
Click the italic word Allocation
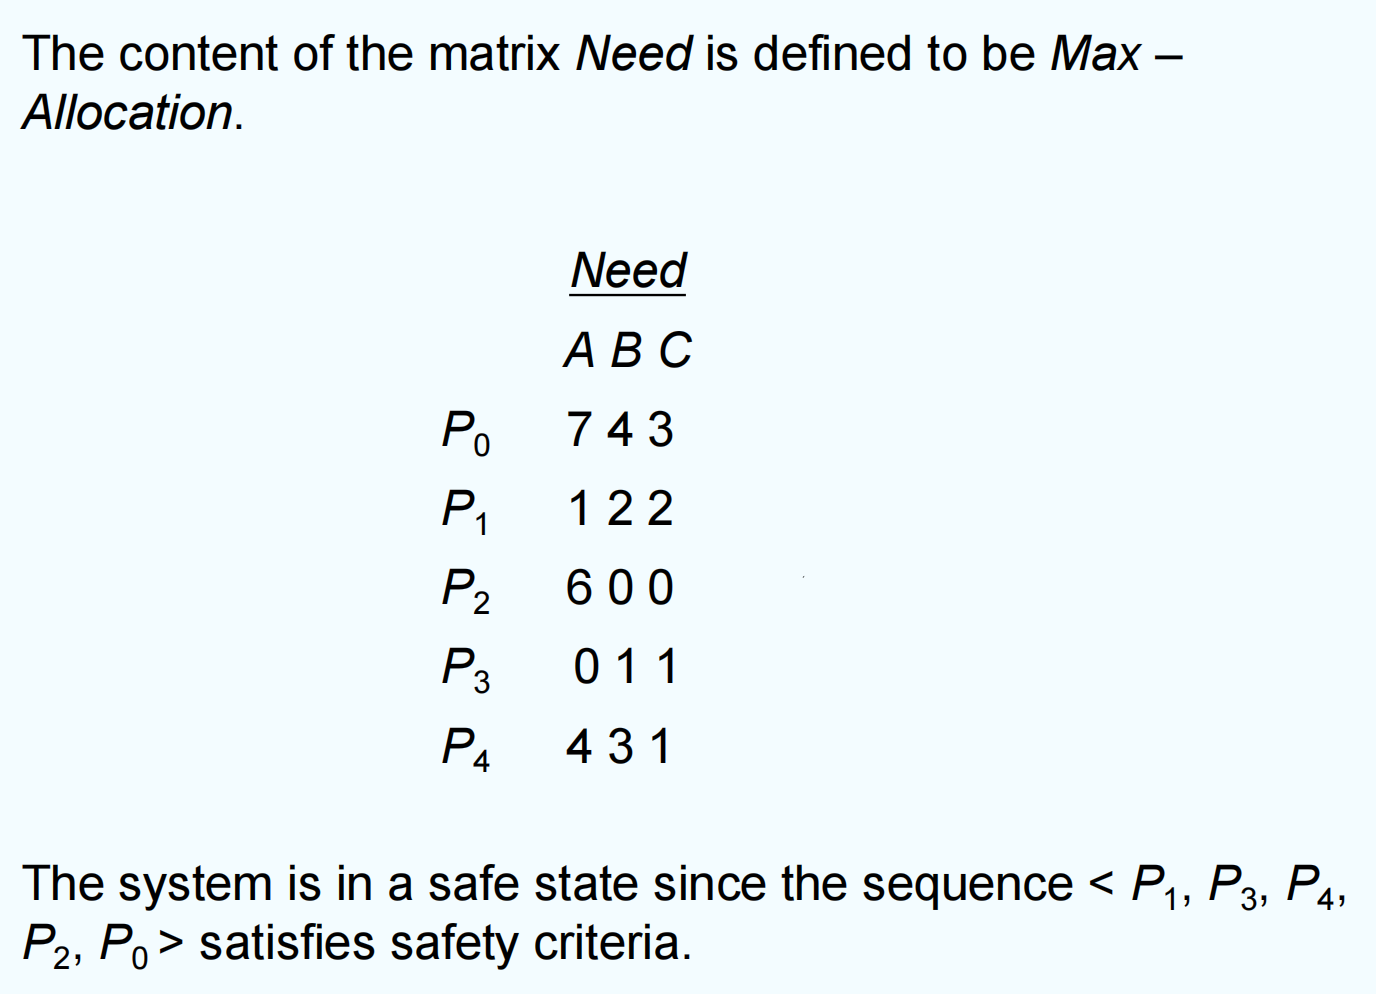(128, 112)
